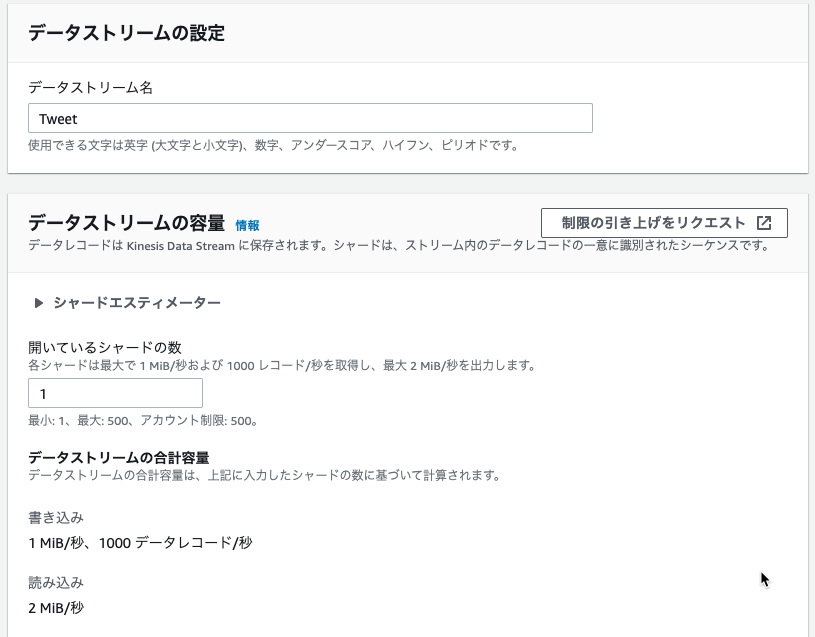
Task: Click the 制限の引き上げをリクエスト button
Action: (x=664, y=223)
